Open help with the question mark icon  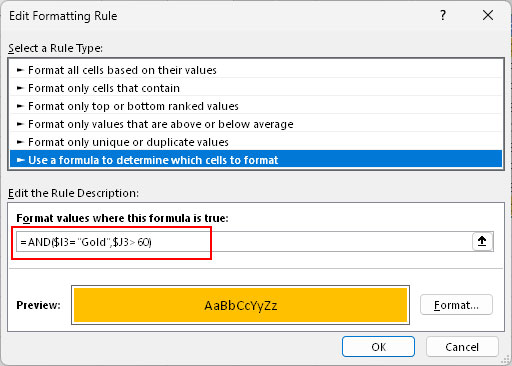coord(443,15)
